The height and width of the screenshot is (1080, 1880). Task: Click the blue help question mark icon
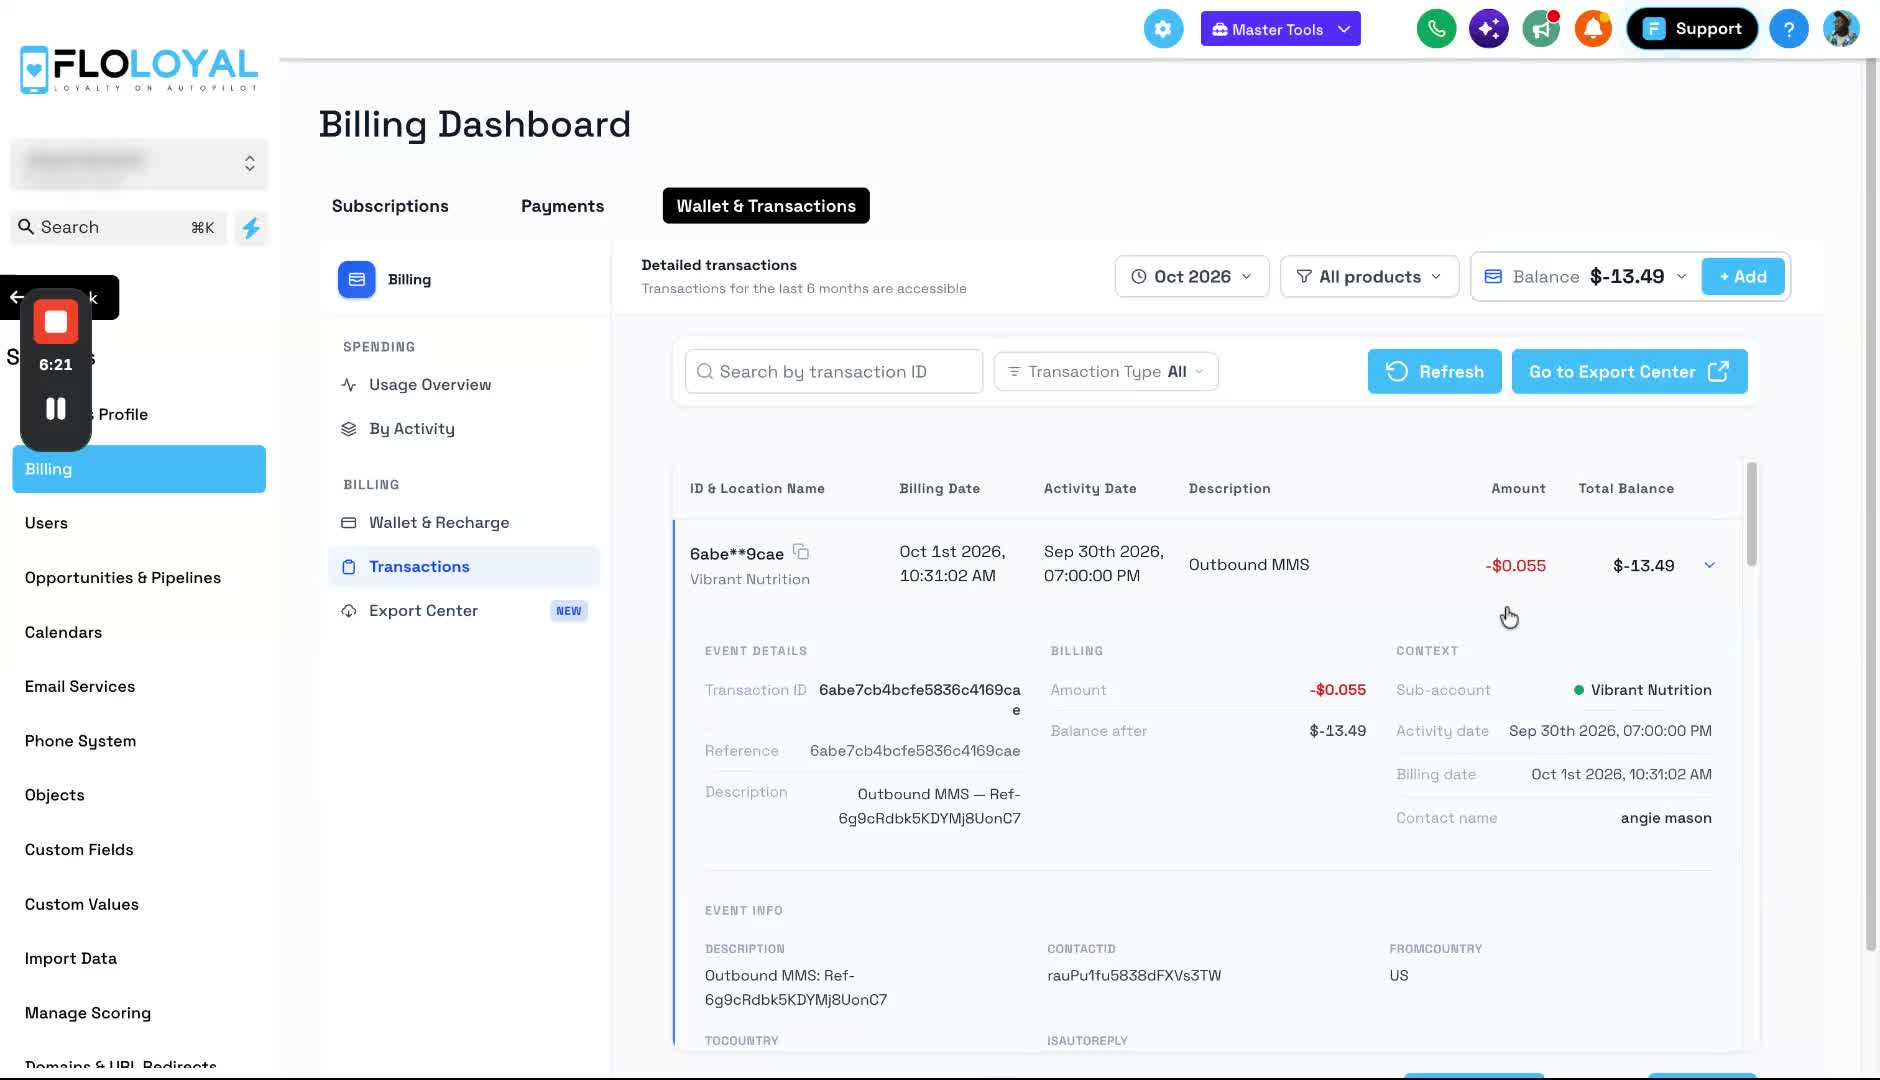(1788, 29)
